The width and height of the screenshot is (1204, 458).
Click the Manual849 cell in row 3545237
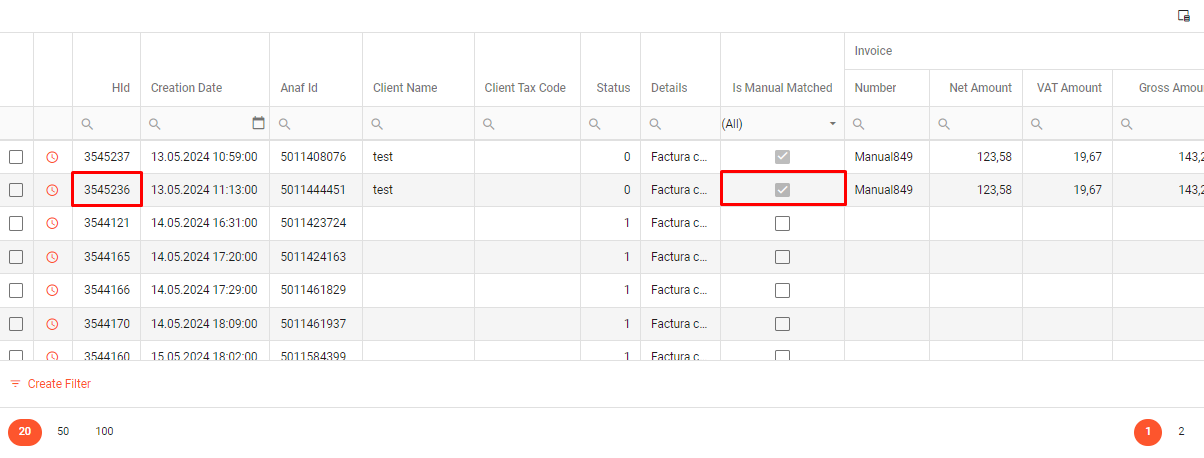coord(887,157)
